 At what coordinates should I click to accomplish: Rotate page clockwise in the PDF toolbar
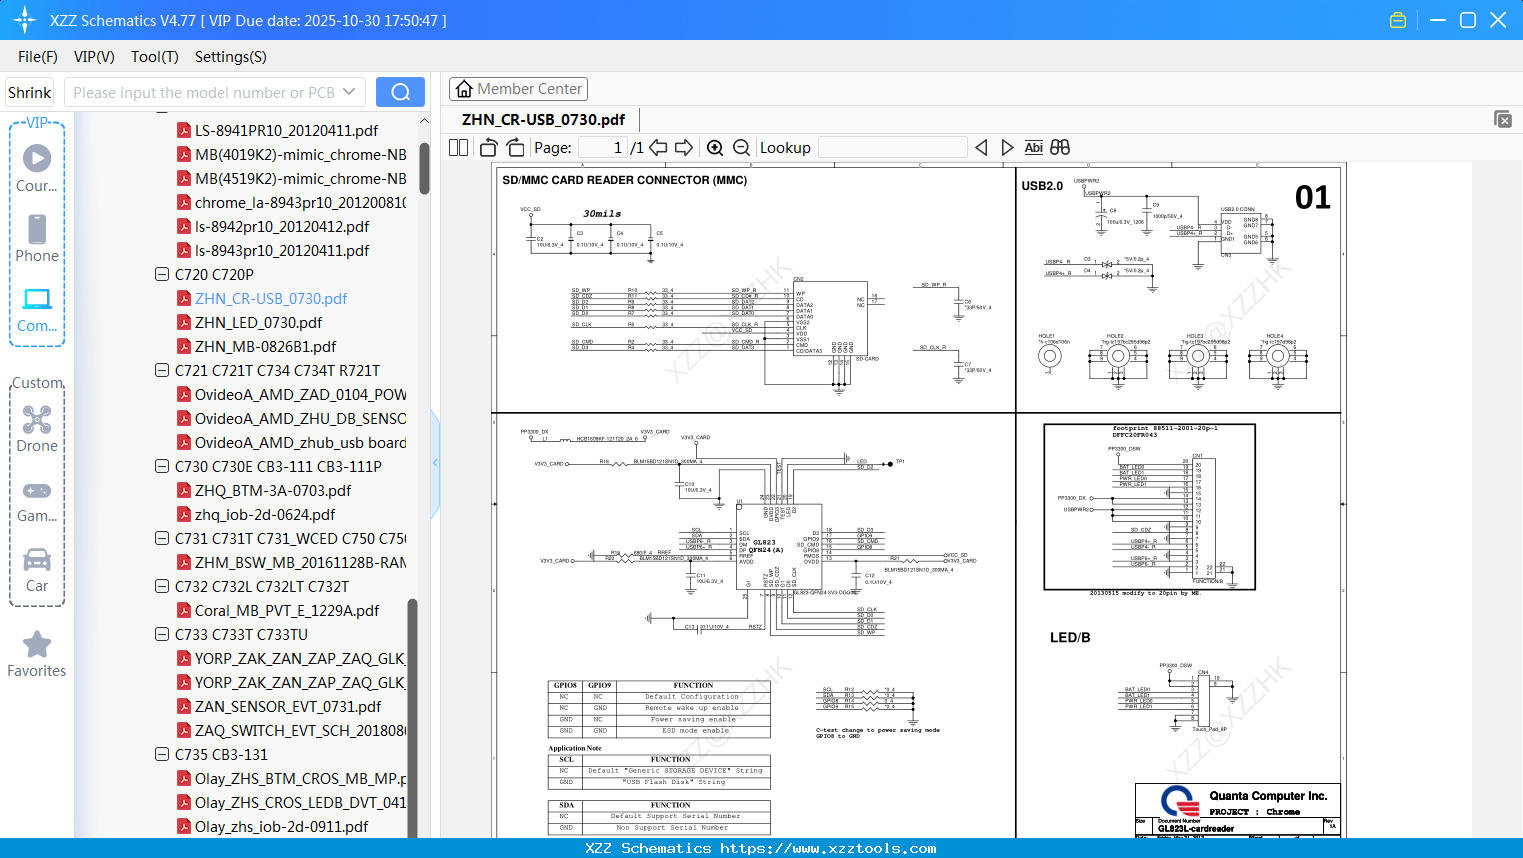[x=515, y=148]
